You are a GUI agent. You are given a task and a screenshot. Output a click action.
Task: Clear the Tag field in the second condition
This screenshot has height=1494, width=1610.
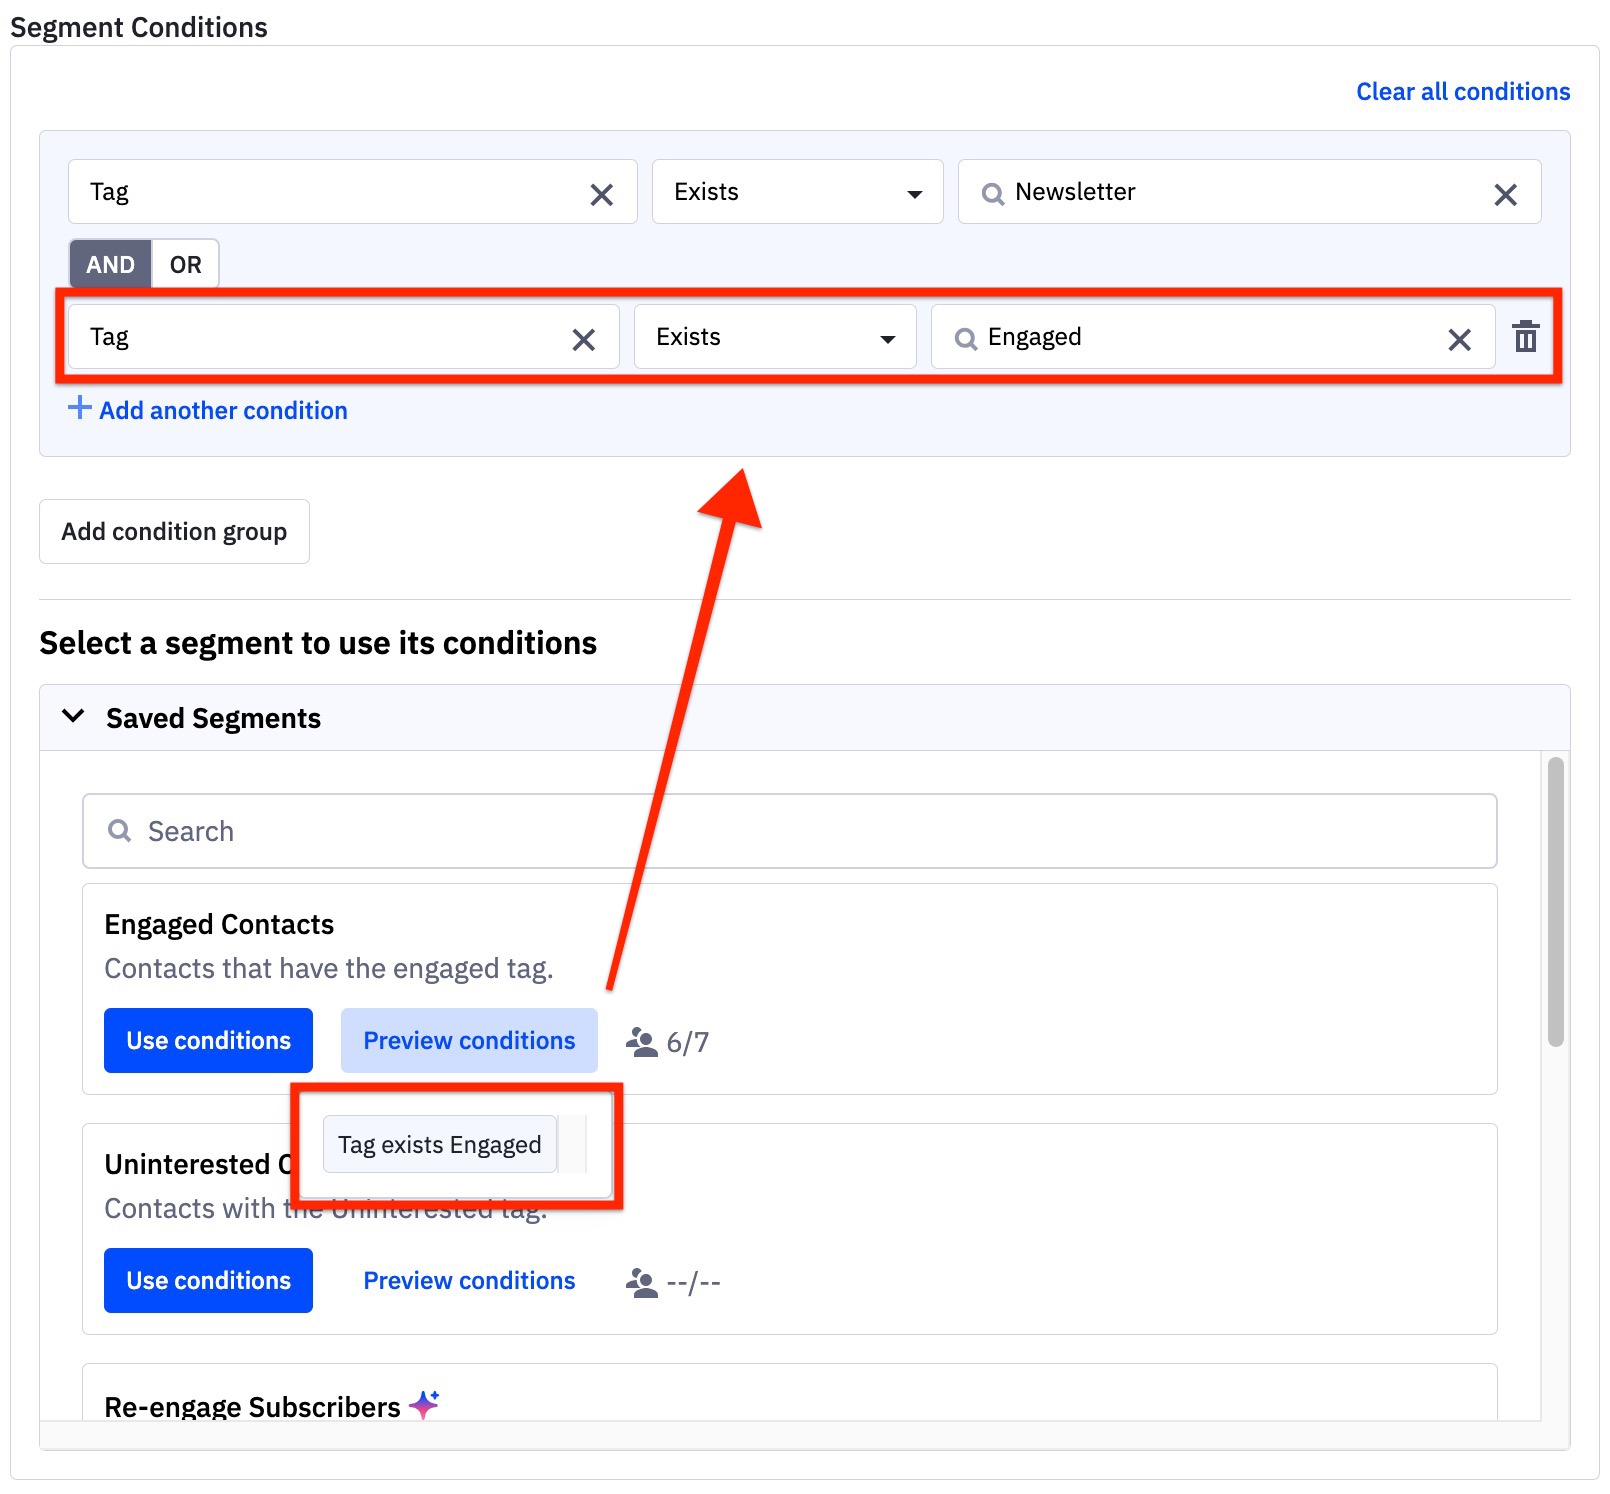click(x=584, y=337)
